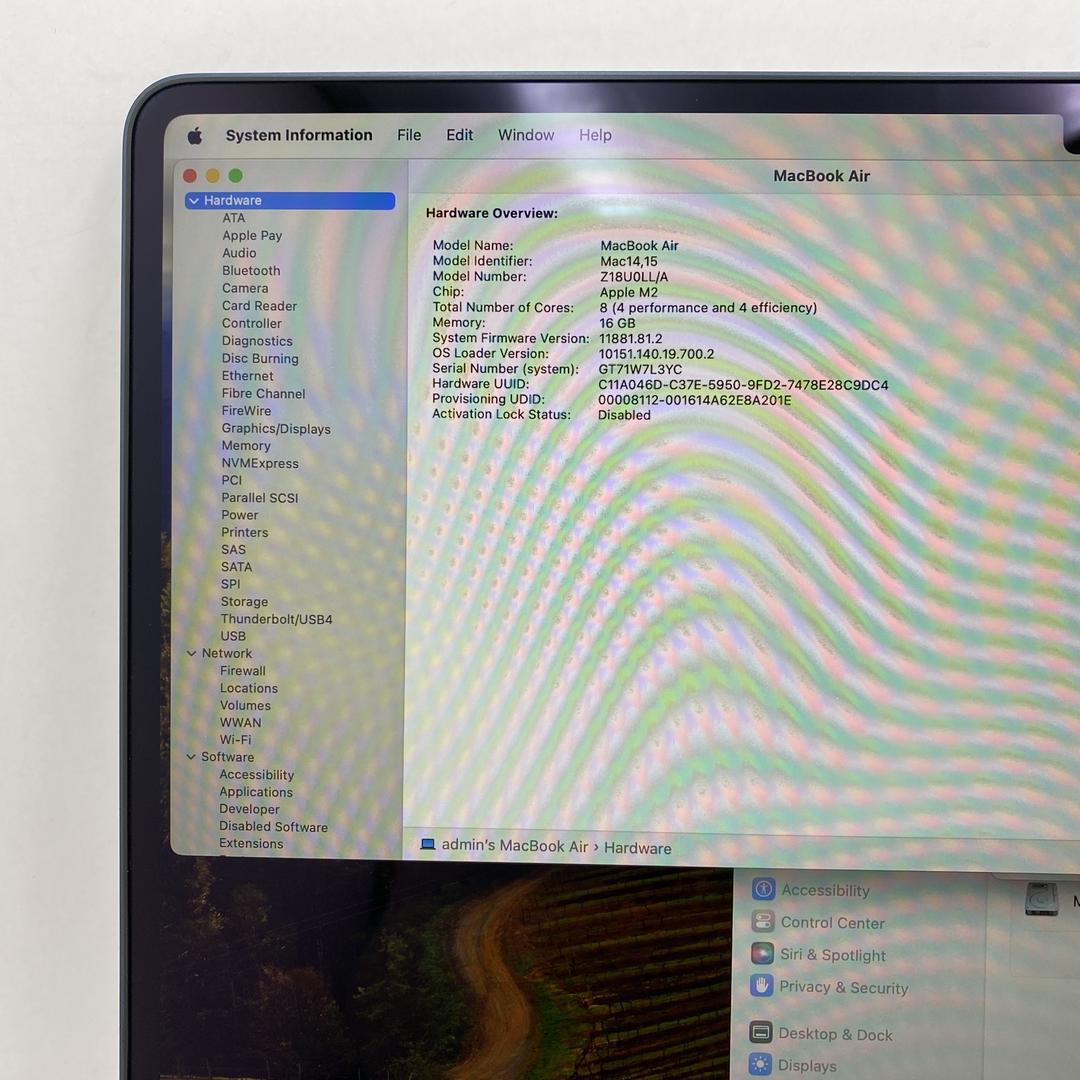Select Parallel SCSI in the sidebar

click(260, 497)
